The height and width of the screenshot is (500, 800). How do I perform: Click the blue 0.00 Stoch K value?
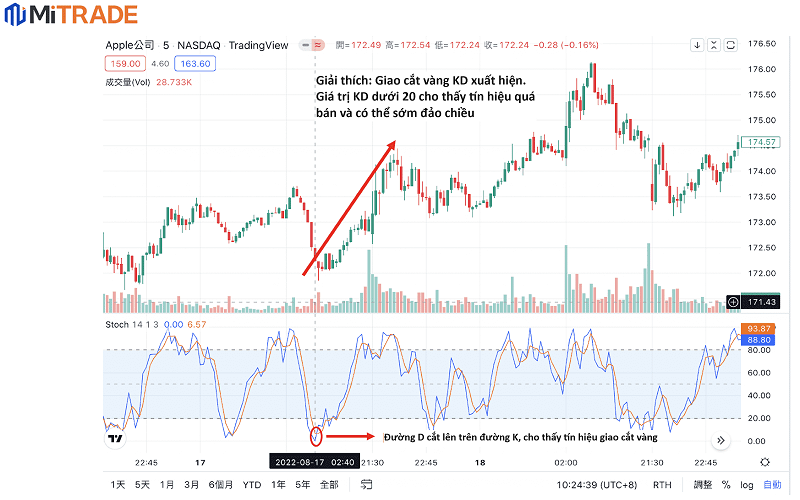click(x=173, y=324)
